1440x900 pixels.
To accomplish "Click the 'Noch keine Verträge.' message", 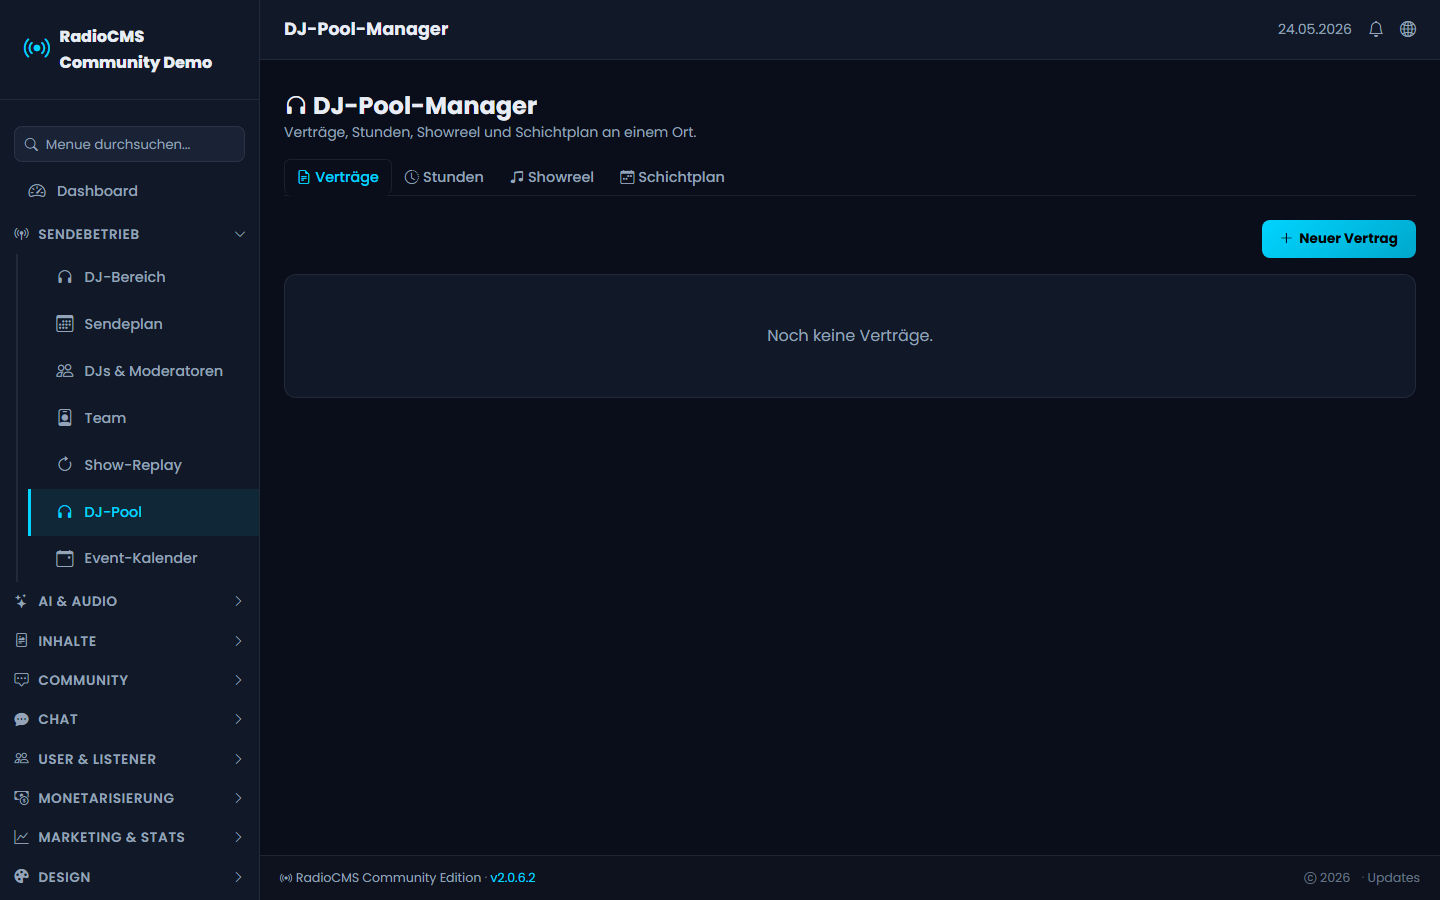I will (x=850, y=336).
